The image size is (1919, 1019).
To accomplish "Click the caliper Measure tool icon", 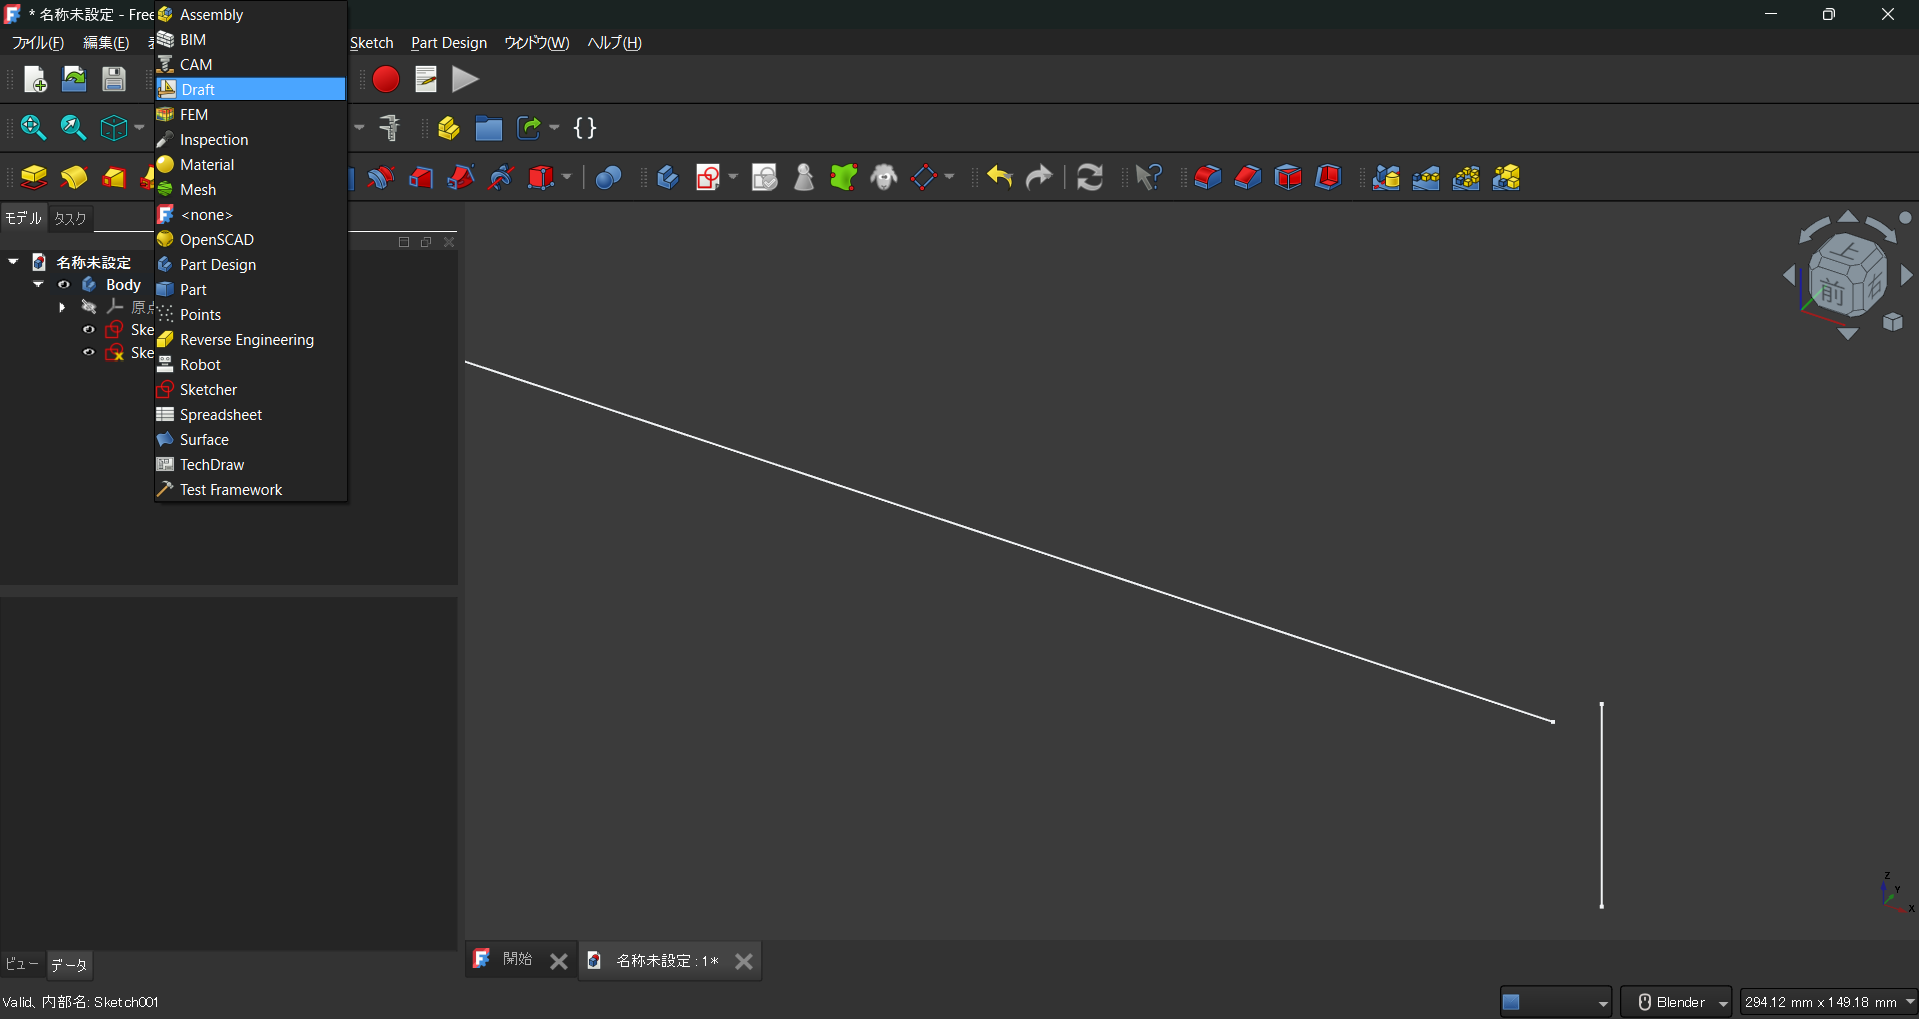I will click(390, 128).
